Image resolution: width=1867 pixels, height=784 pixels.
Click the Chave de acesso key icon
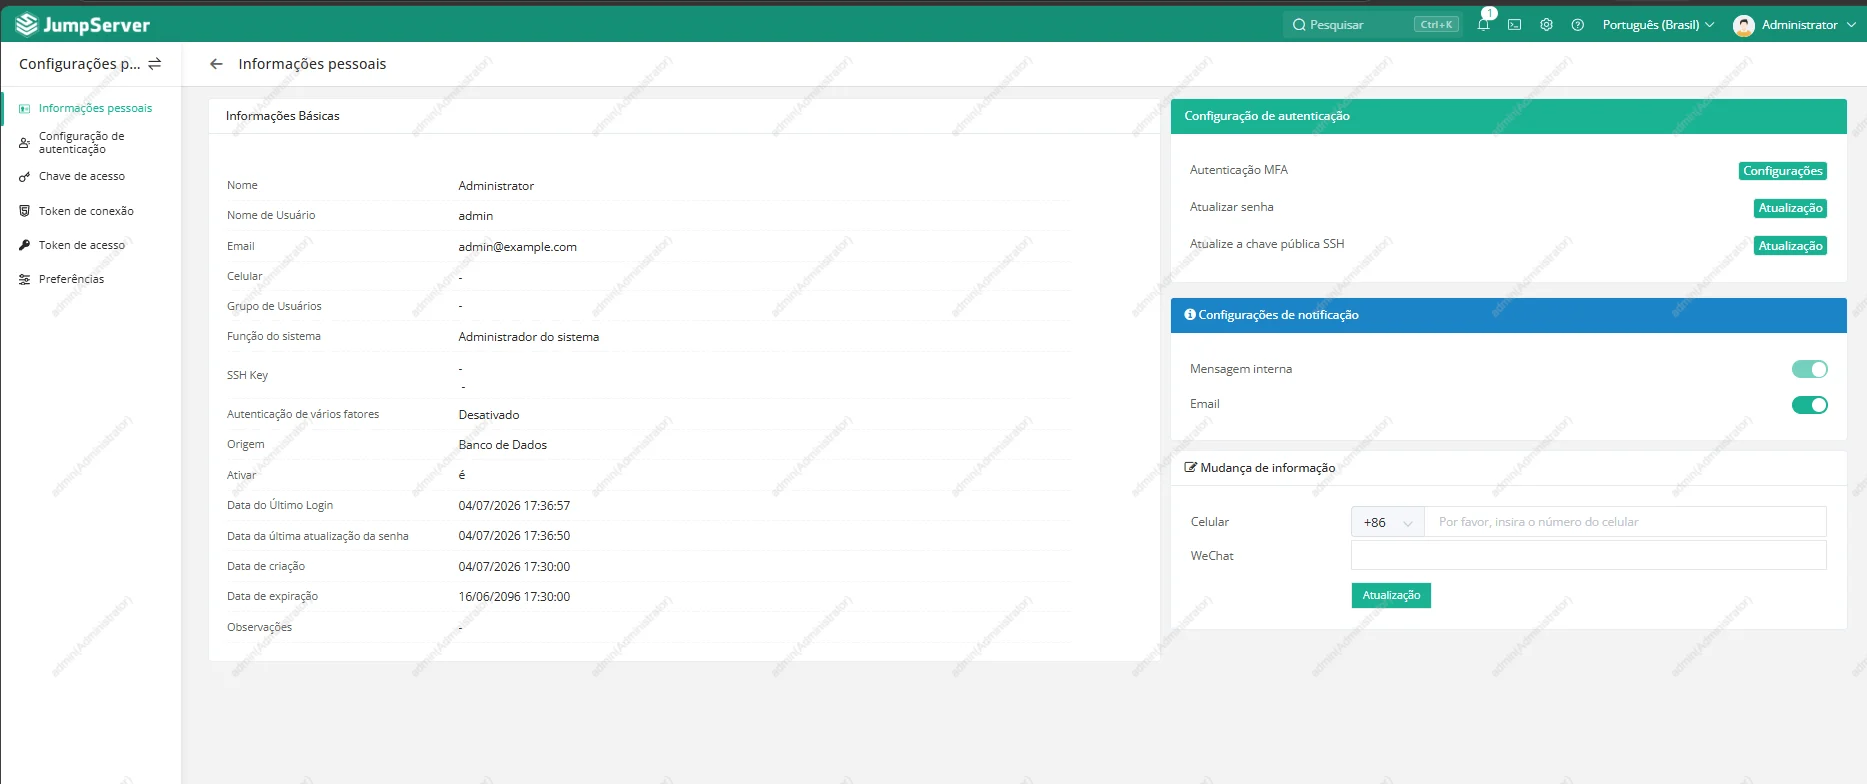pos(24,177)
